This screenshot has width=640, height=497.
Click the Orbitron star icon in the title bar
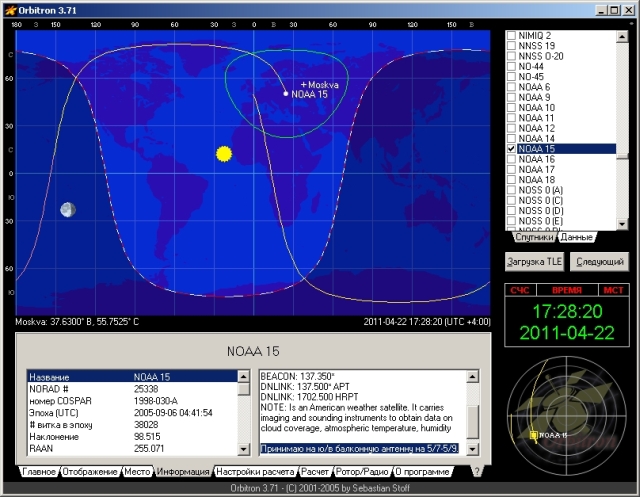pyautogui.click(x=10, y=10)
